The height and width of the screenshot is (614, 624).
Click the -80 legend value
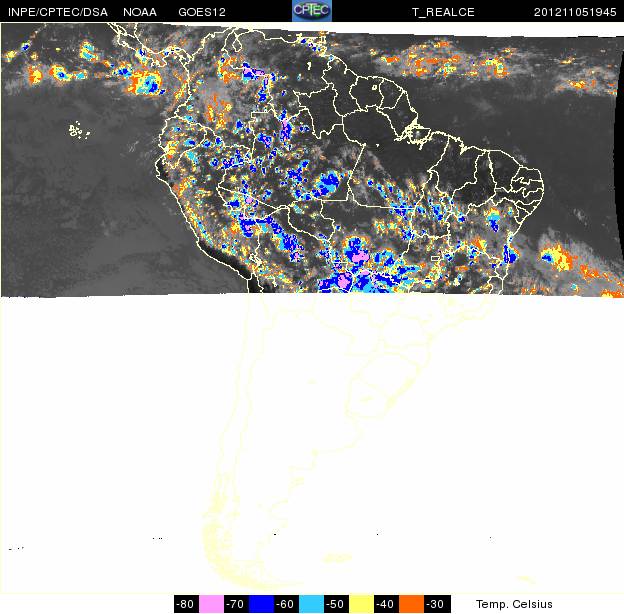(x=186, y=604)
